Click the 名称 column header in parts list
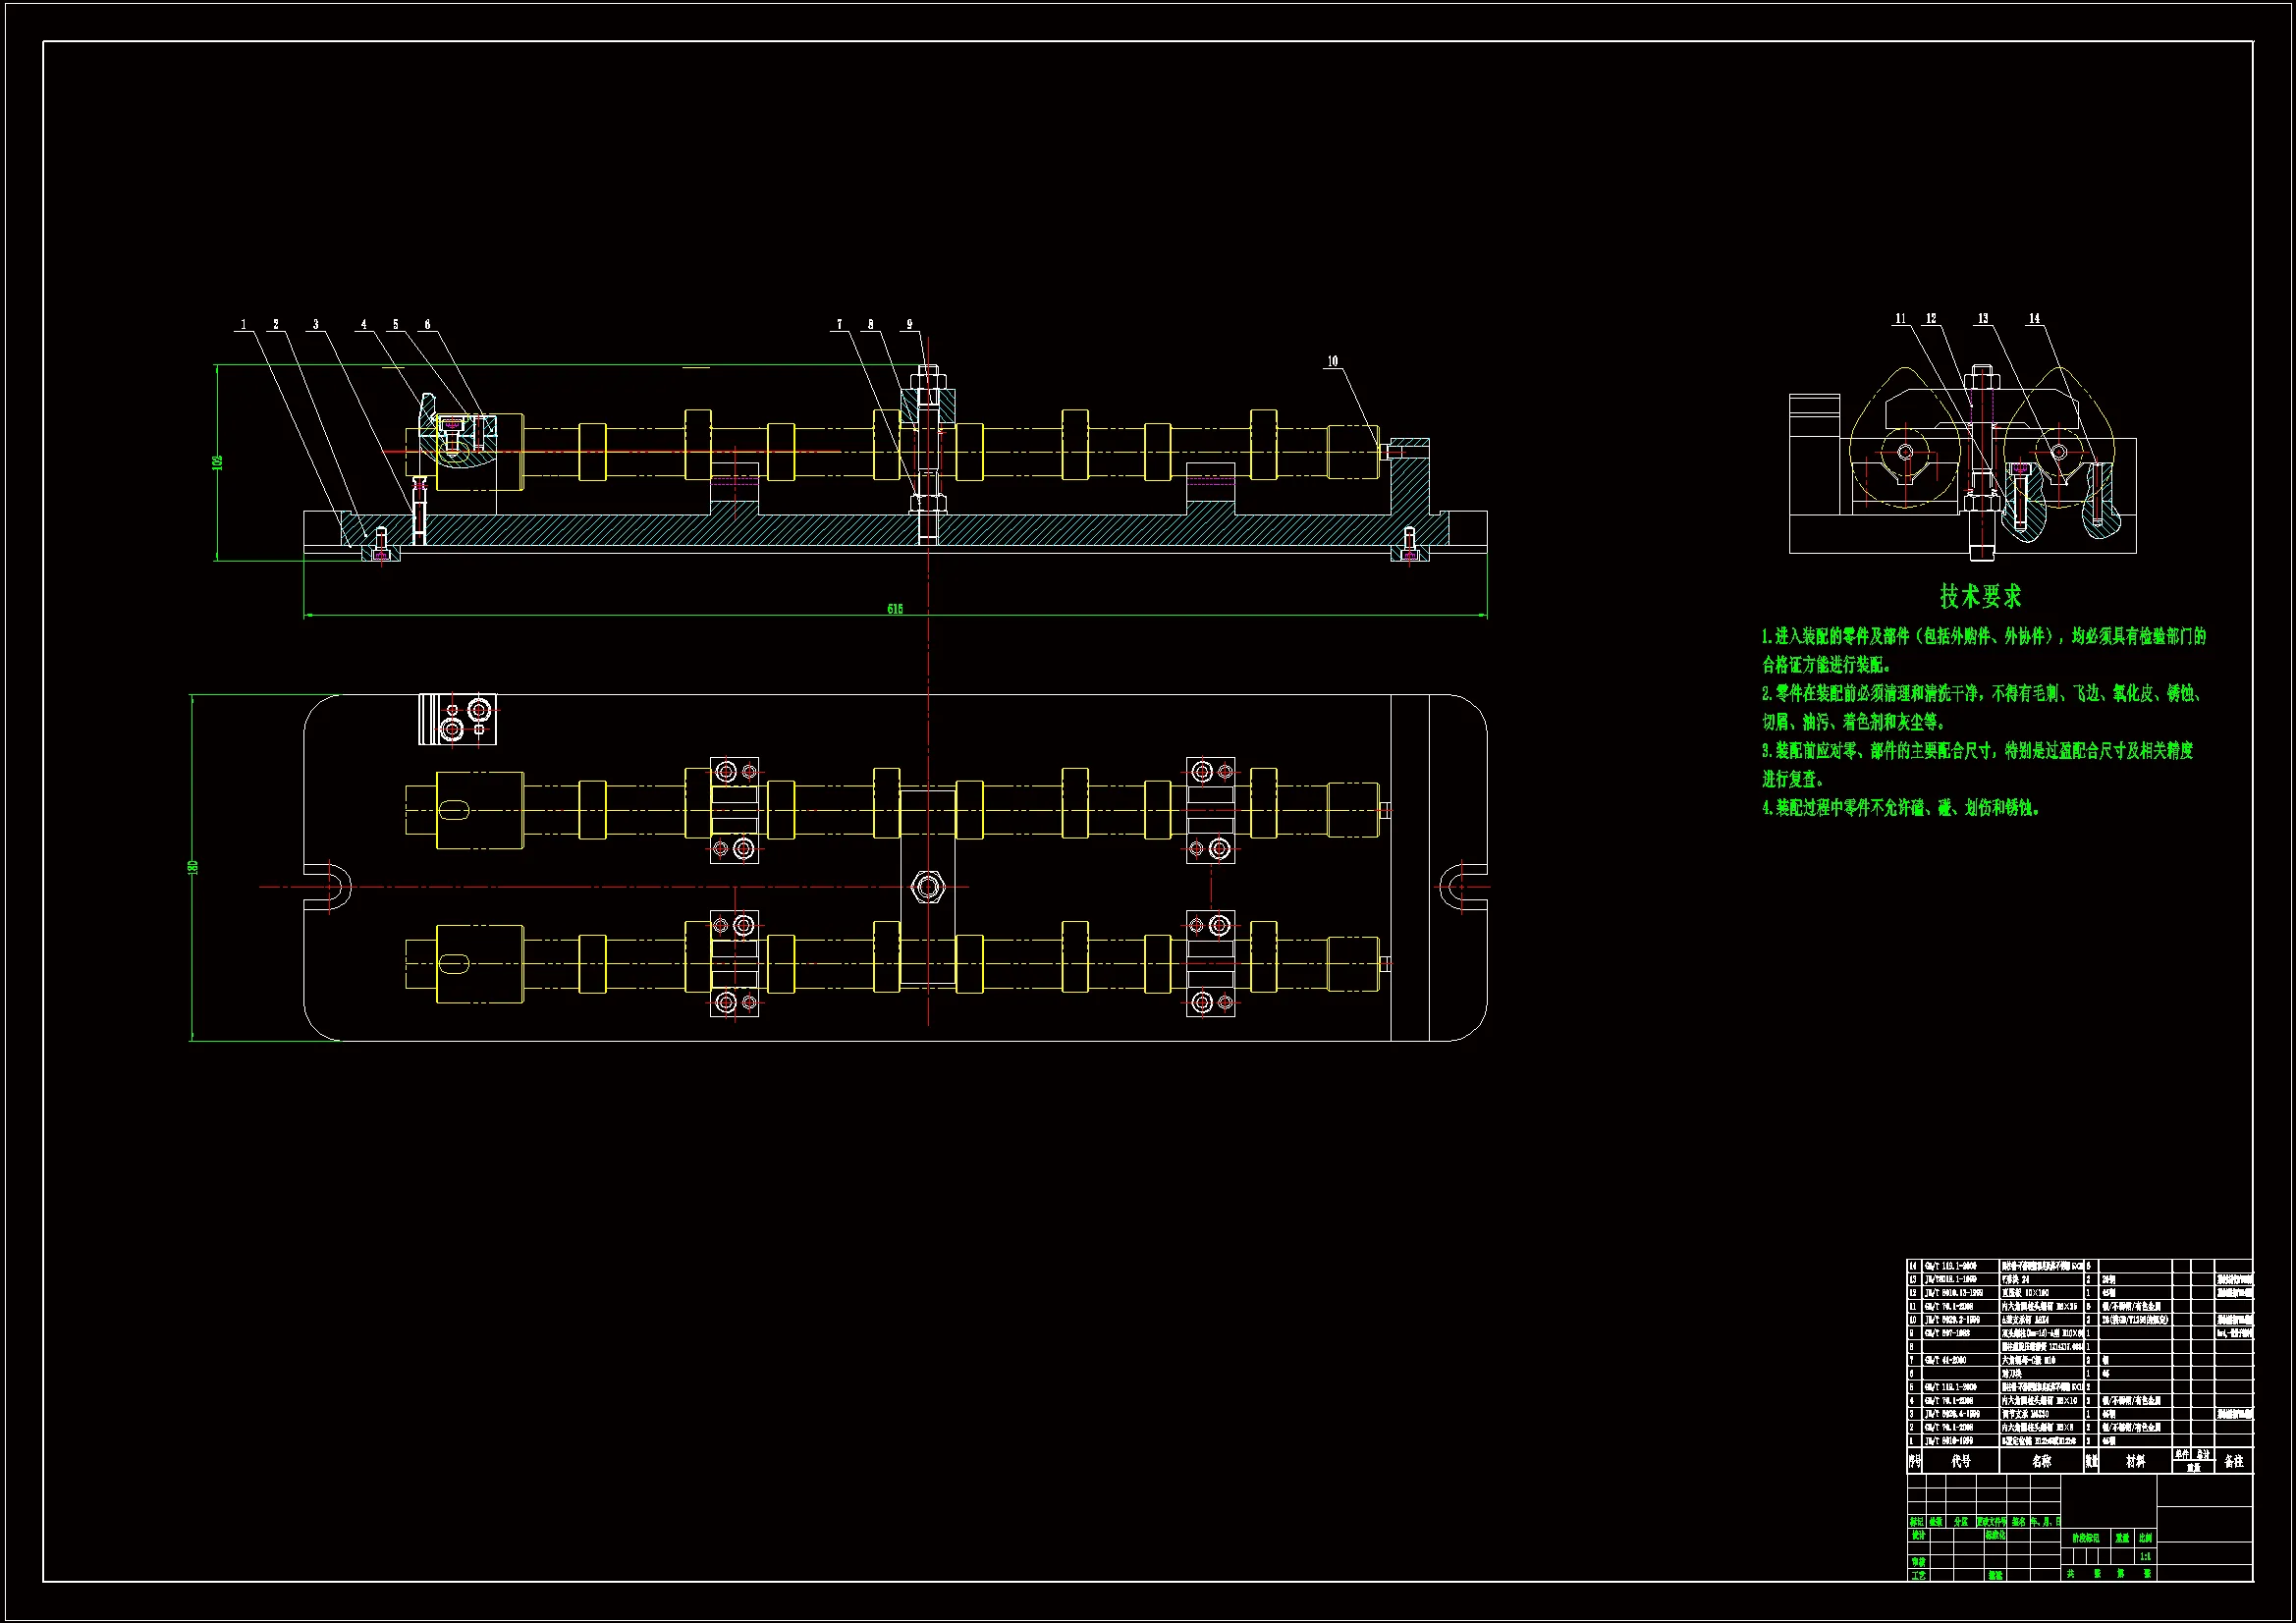 2041,1461
